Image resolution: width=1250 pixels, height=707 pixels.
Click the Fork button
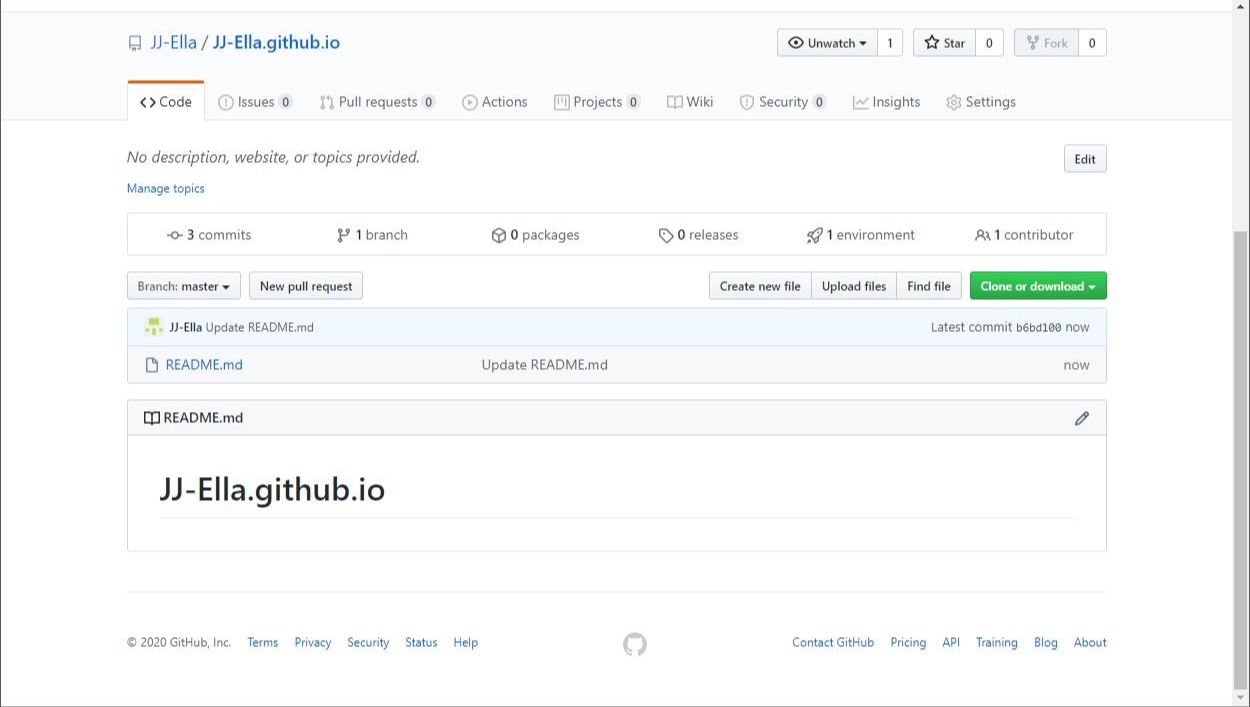(1046, 43)
